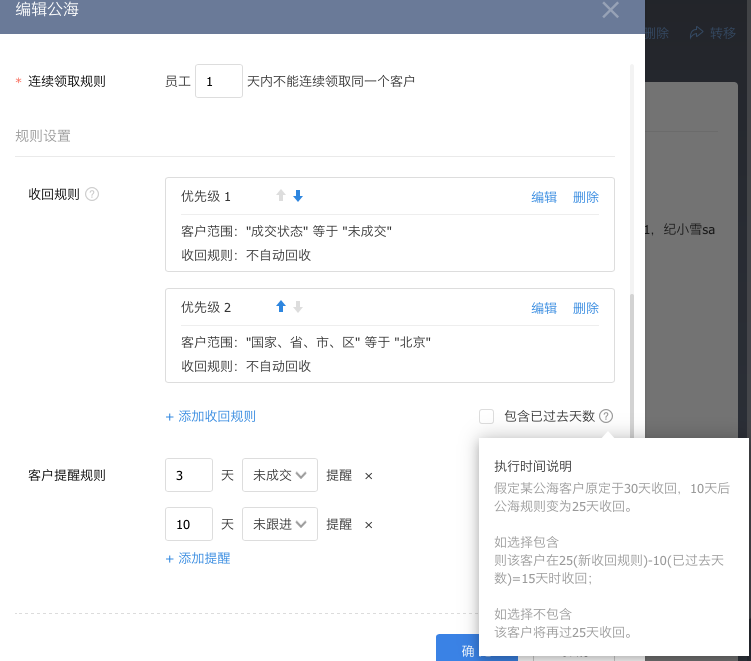Image resolution: width=751 pixels, height=661 pixels.
Task: Delete the 优先级 2 recall rule
Action: (586, 308)
